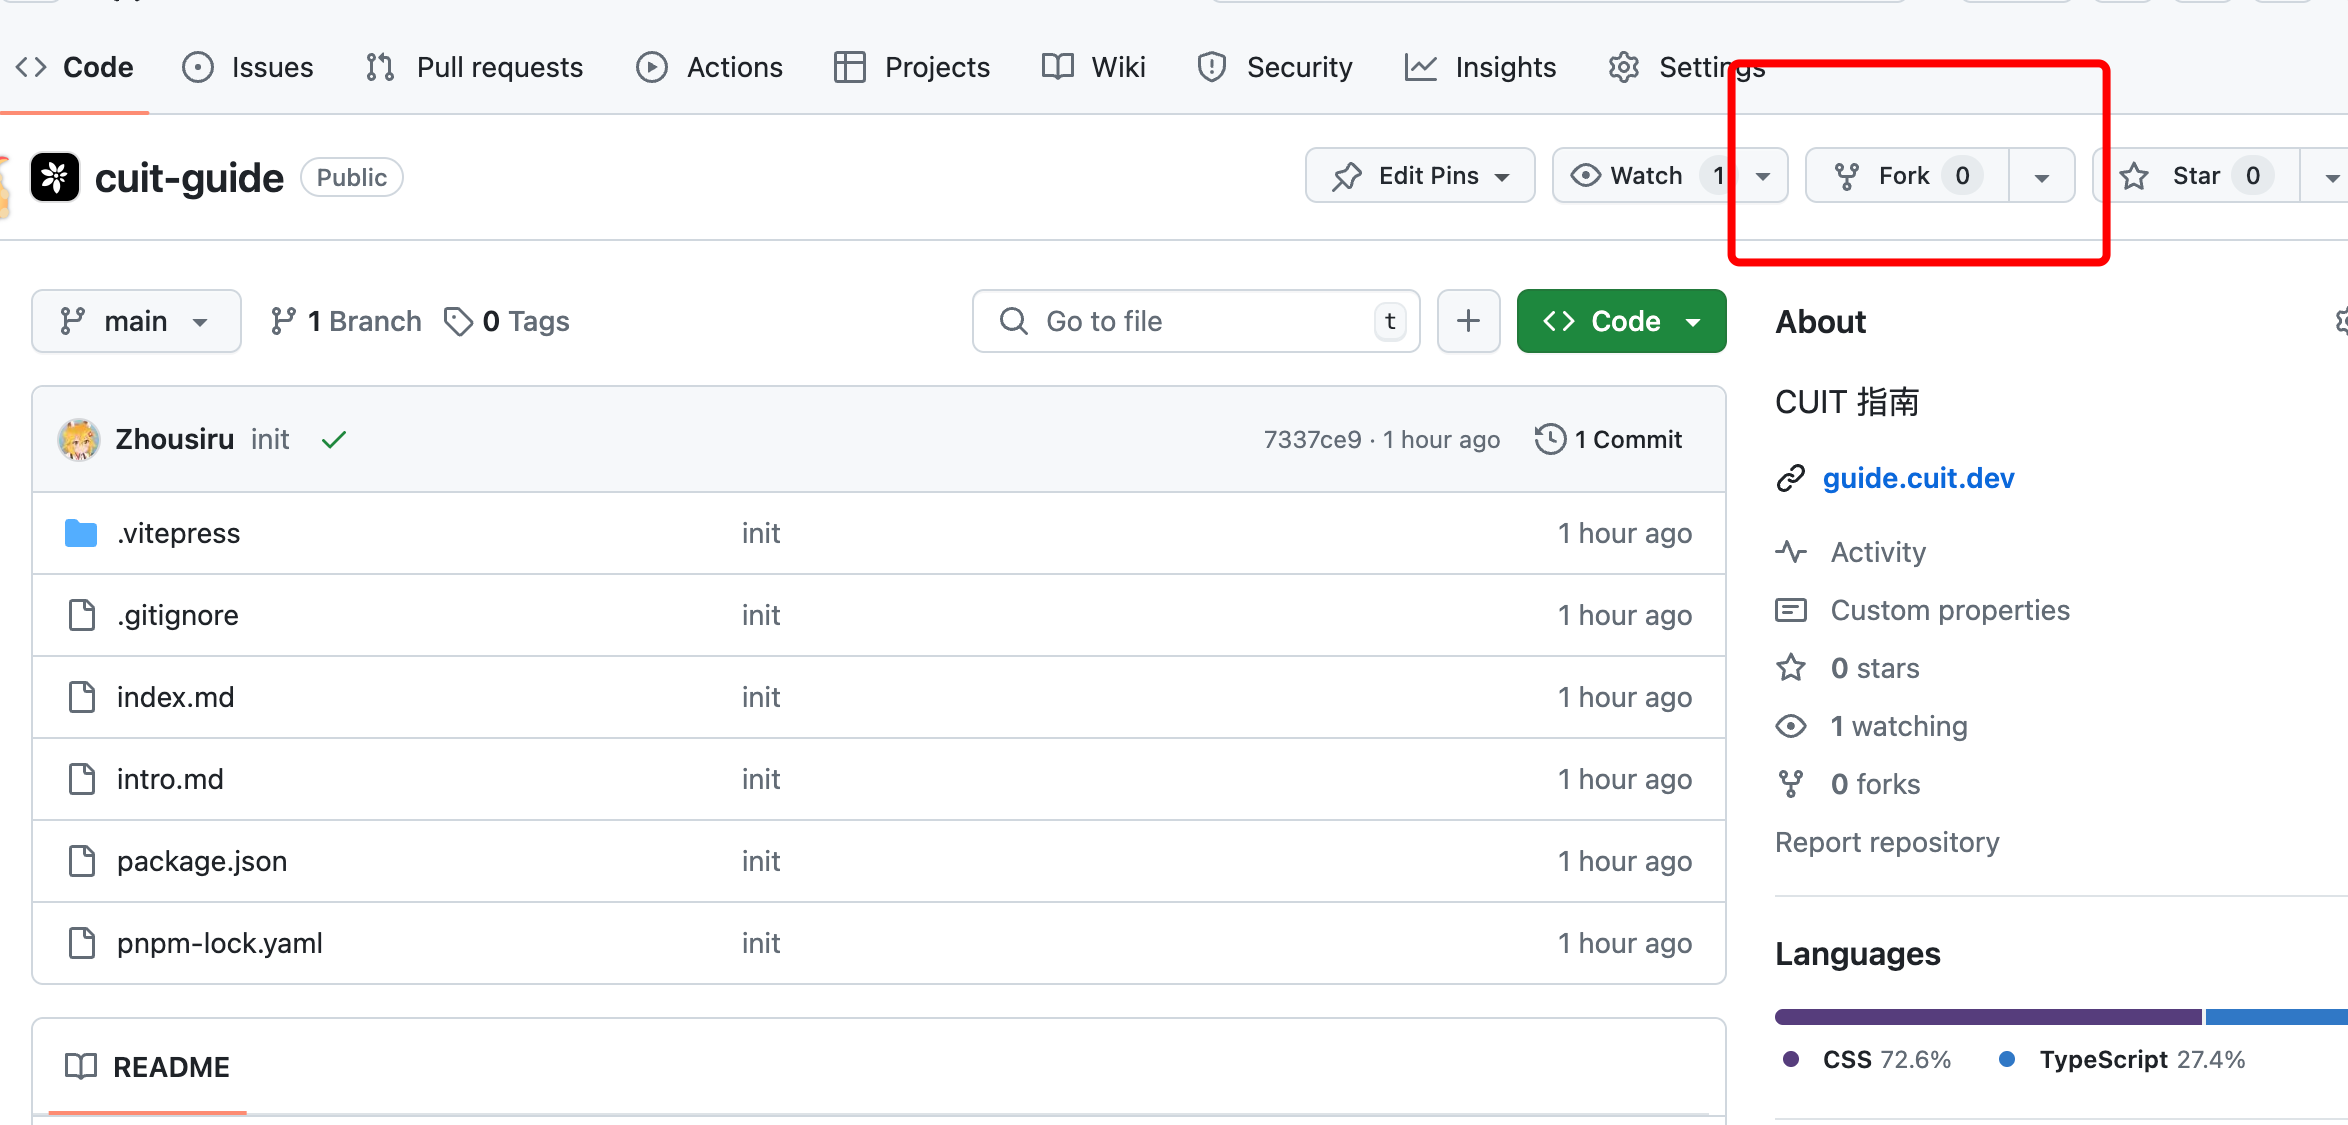2348x1125 pixels.
Task: Click the tag icon next to 0 Tags
Action: tap(461, 319)
